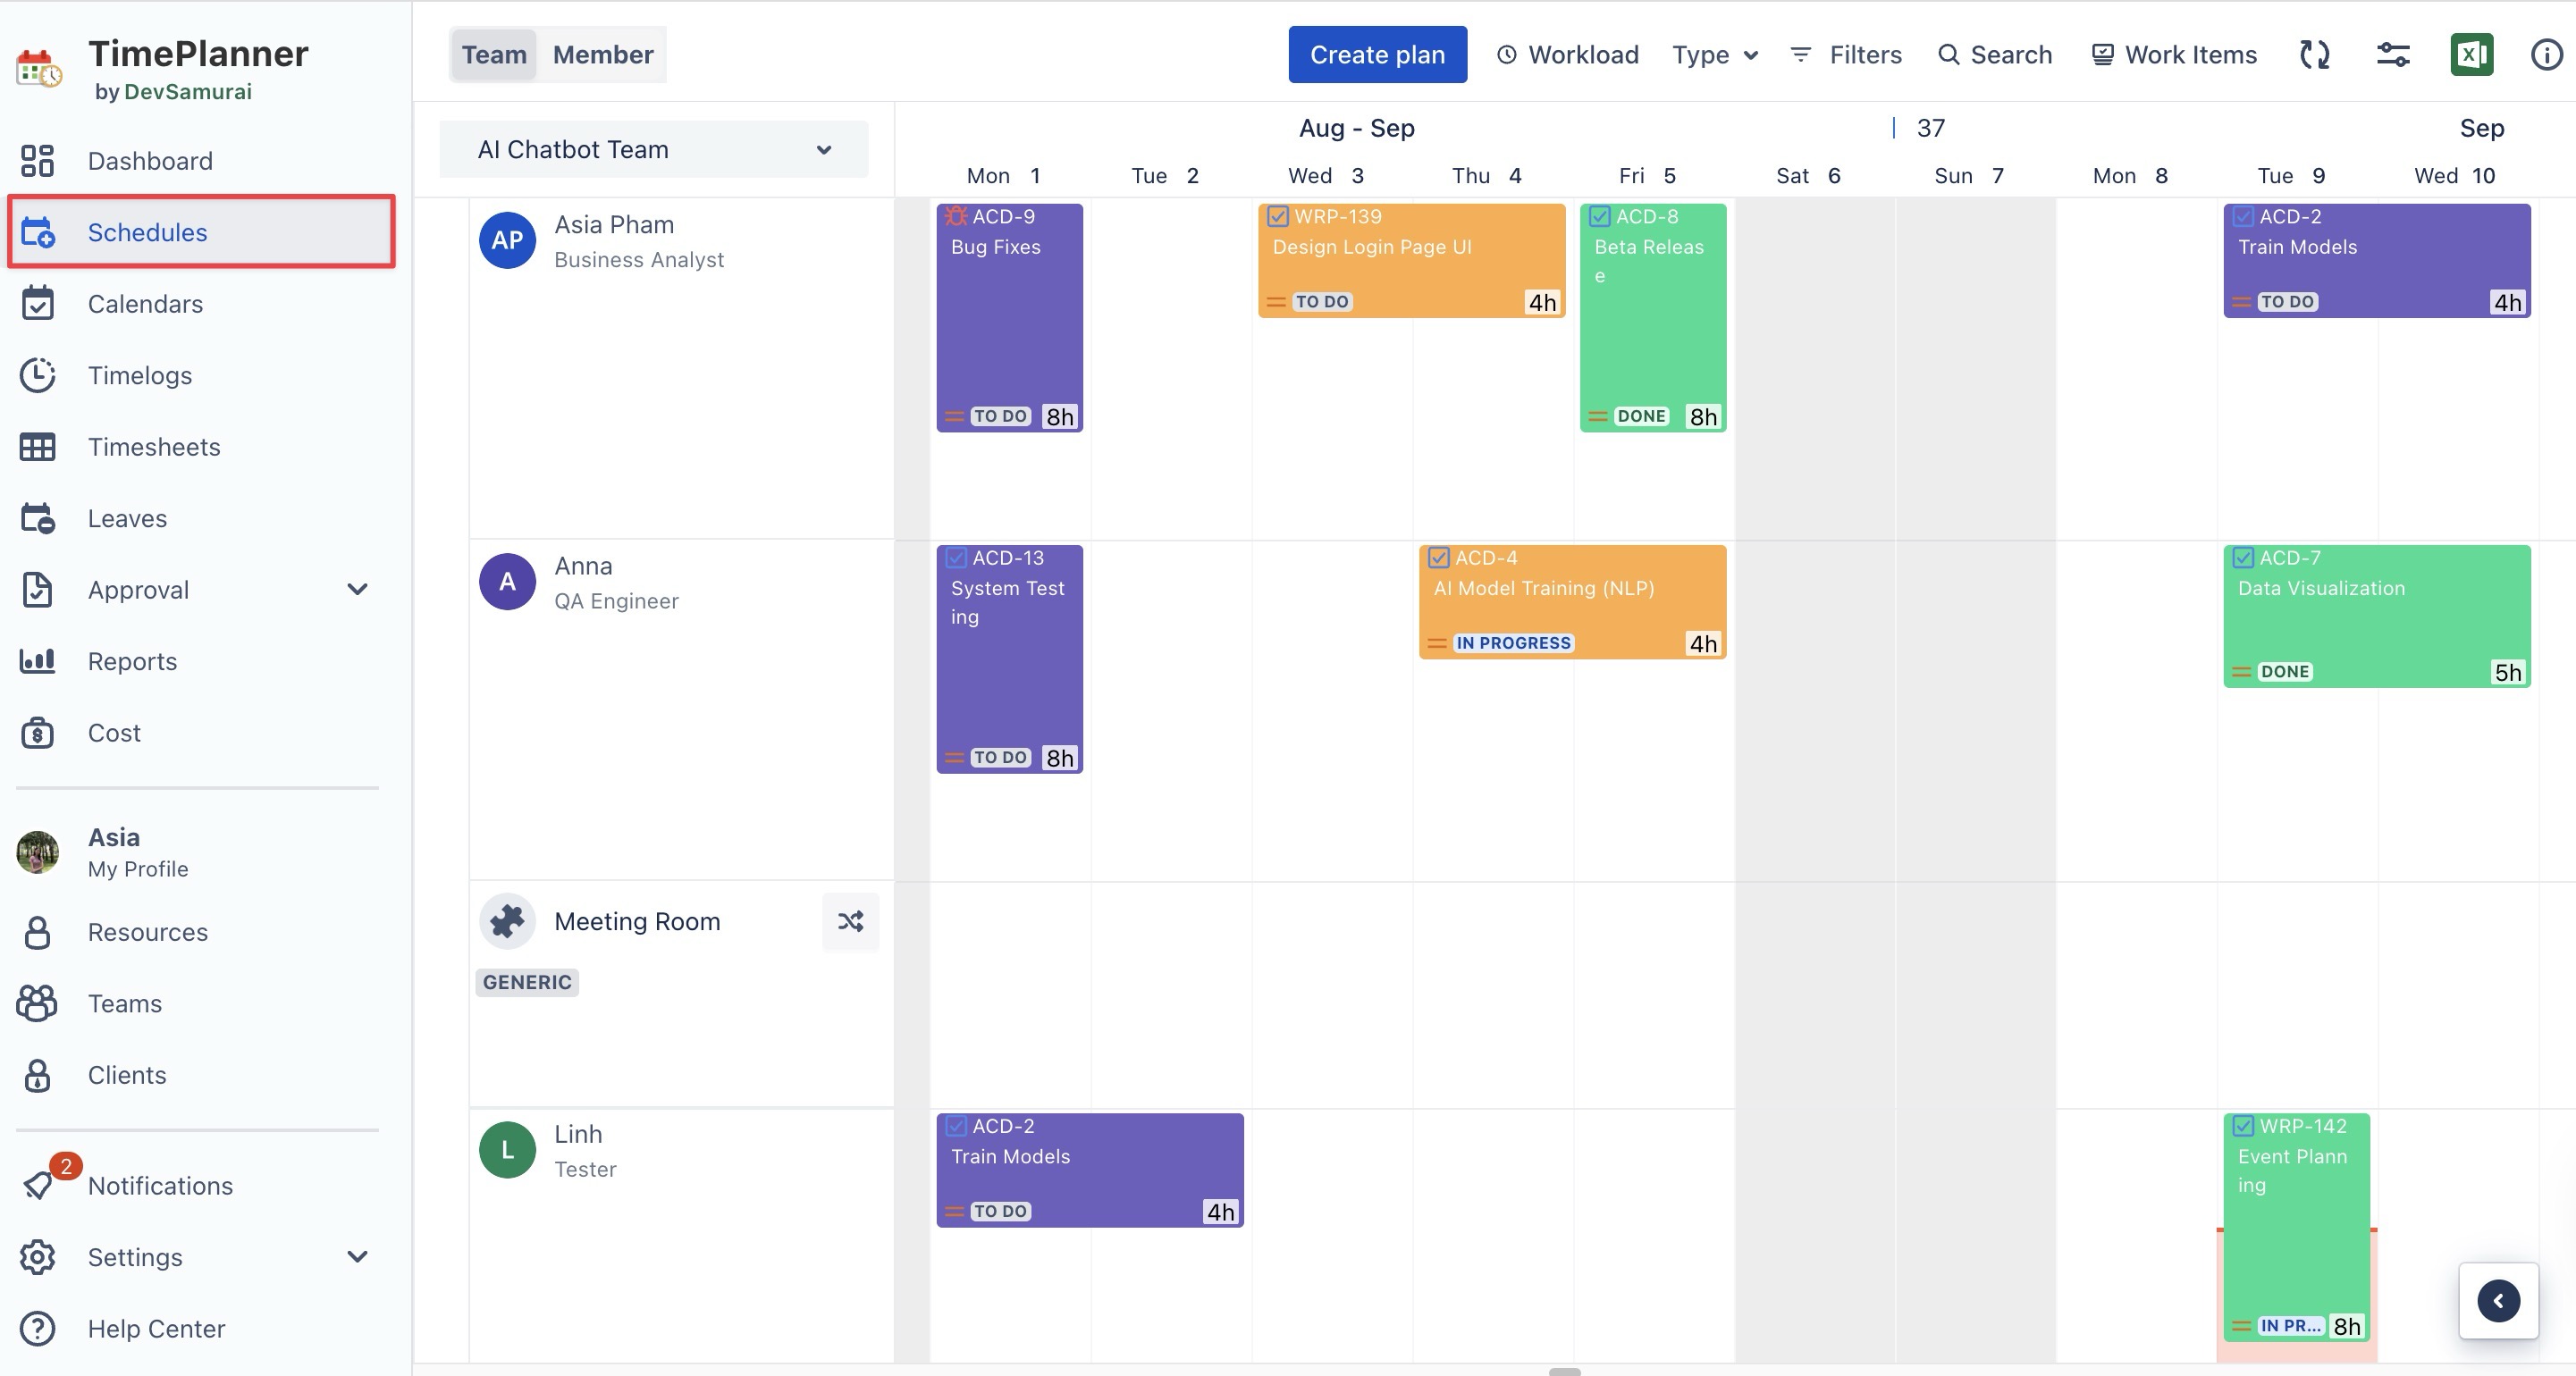The width and height of the screenshot is (2576, 1376).
Task: Click the Create plan button
Action: pos(1377,54)
